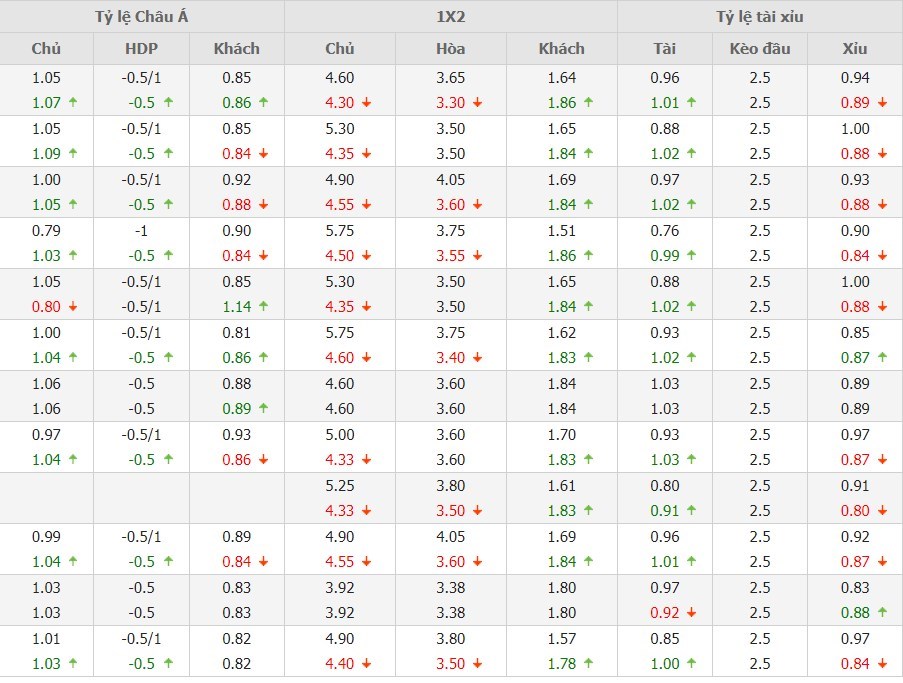The width and height of the screenshot is (903, 683).
Task: Click the red down arrow next to 3.30
Action: 477,102
